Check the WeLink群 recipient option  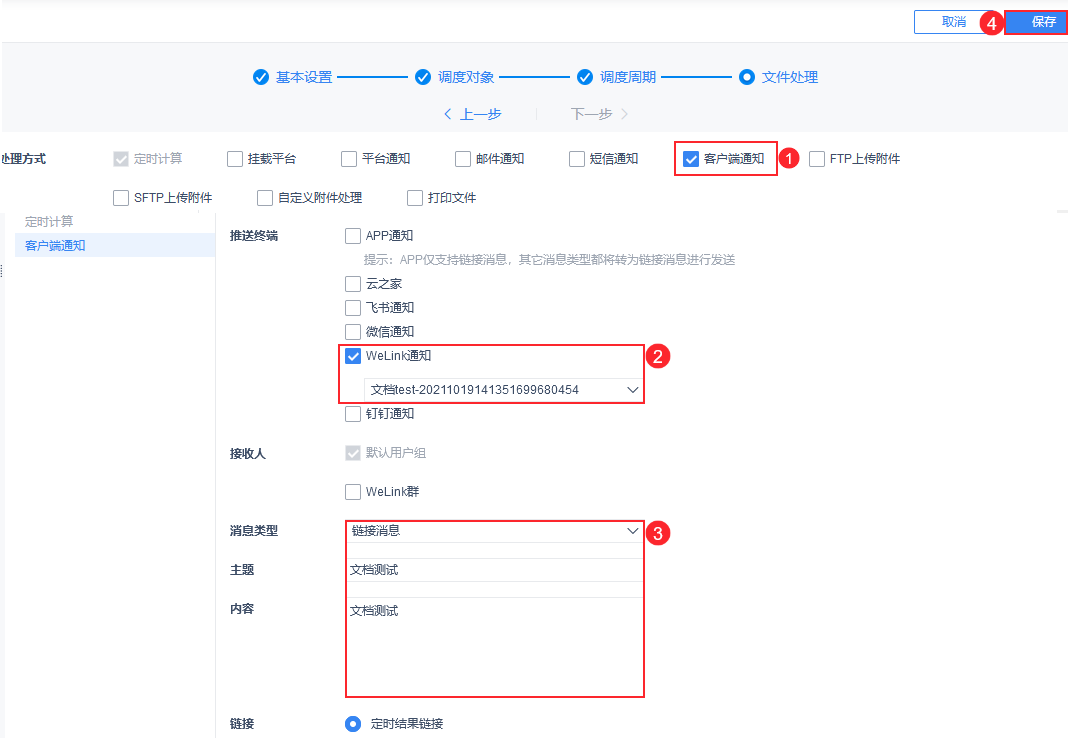353,492
